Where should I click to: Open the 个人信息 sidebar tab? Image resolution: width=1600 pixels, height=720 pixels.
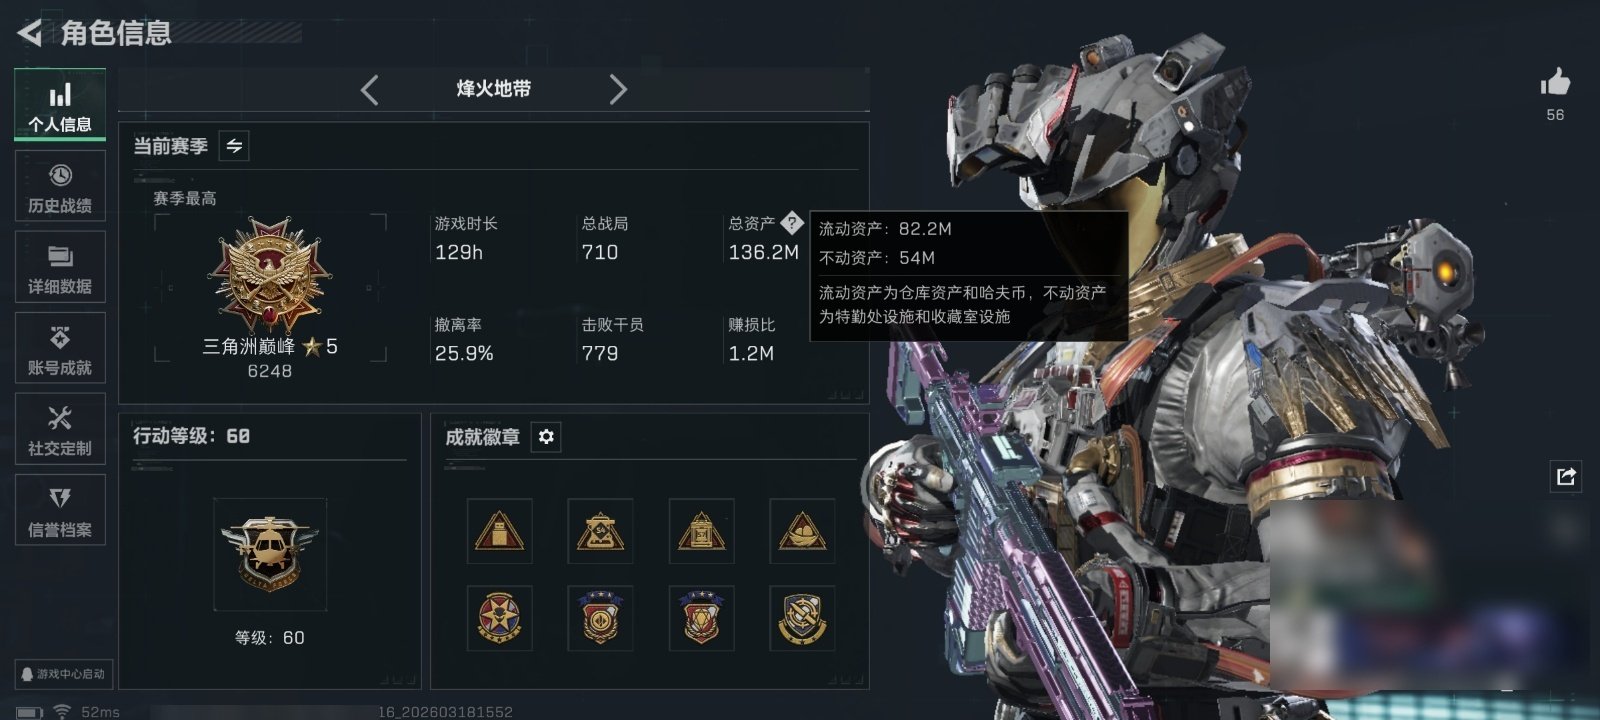pyautogui.click(x=60, y=105)
